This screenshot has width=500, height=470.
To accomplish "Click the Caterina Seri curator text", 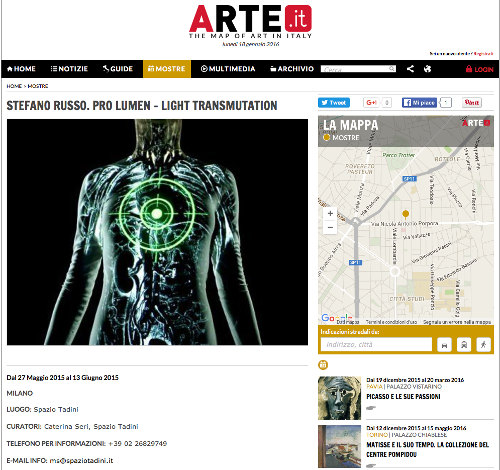I will (x=66, y=426).
